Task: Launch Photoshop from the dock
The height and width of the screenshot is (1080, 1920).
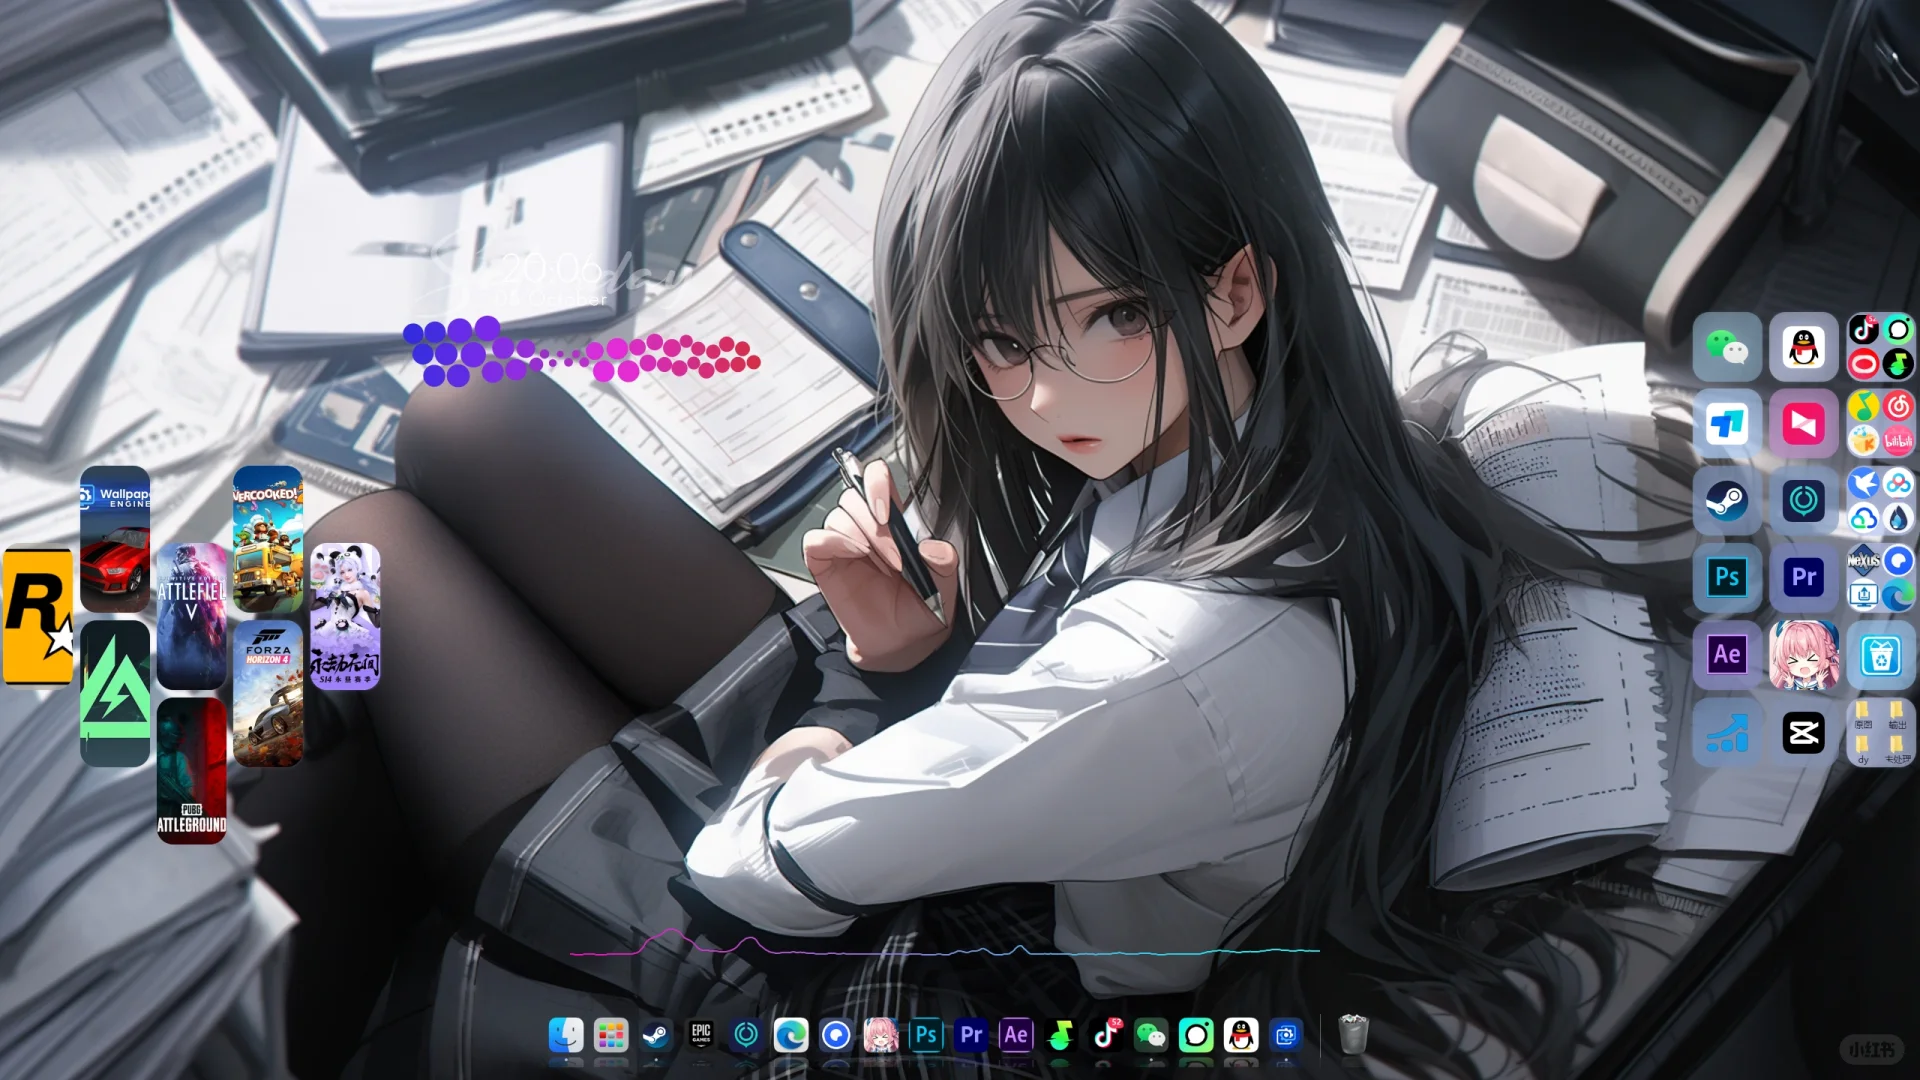Action: pyautogui.click(x=926, y=1035)
